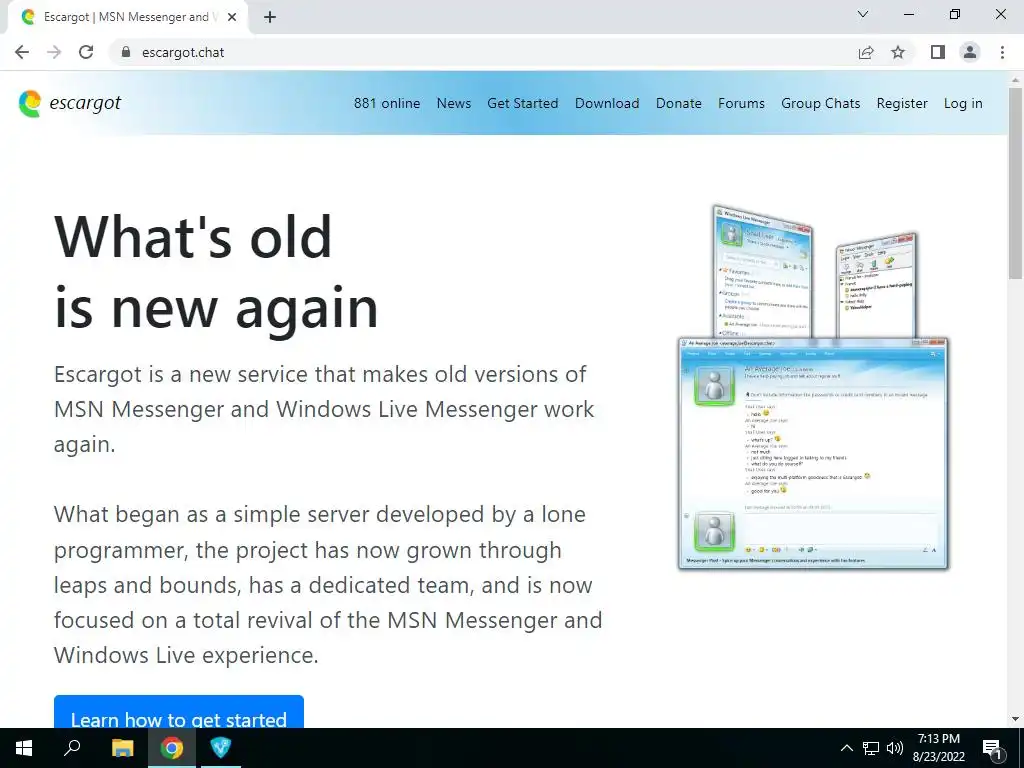Open the browser side panel icon
The width and height of the screenshot is (1024, 768).
(x=938, y=52)
